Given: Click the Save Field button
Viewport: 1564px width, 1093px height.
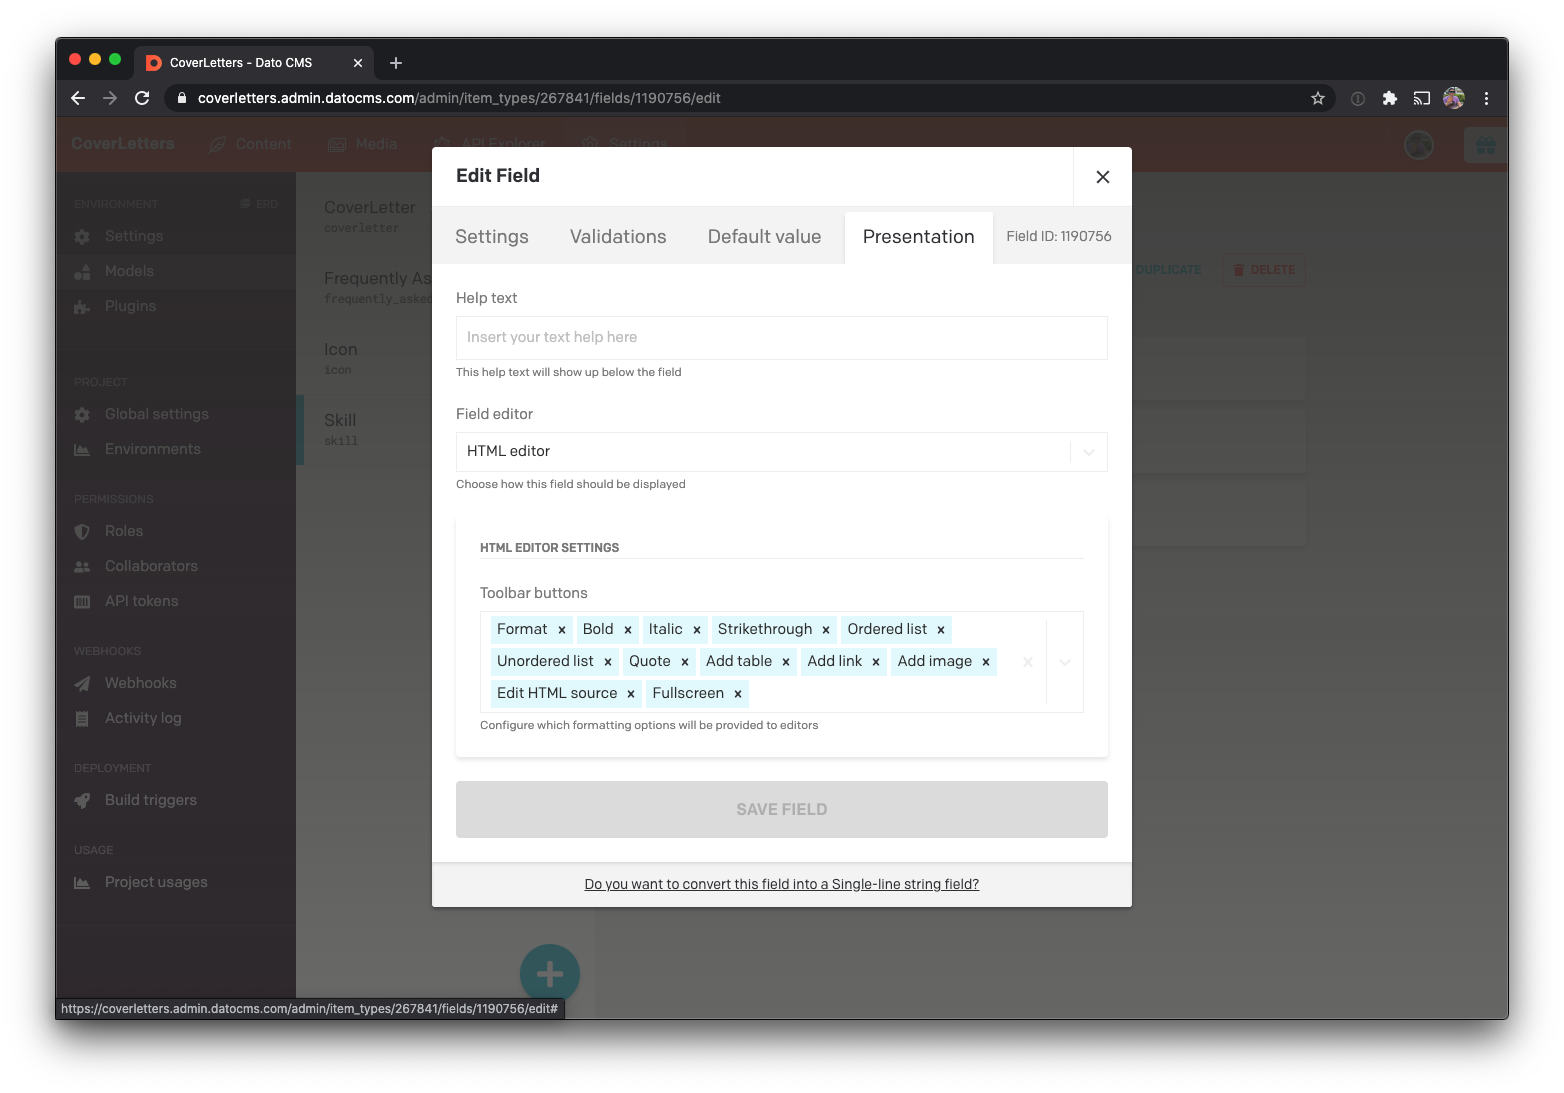Looking at the screenshot, I should click(x=781, y=809).
